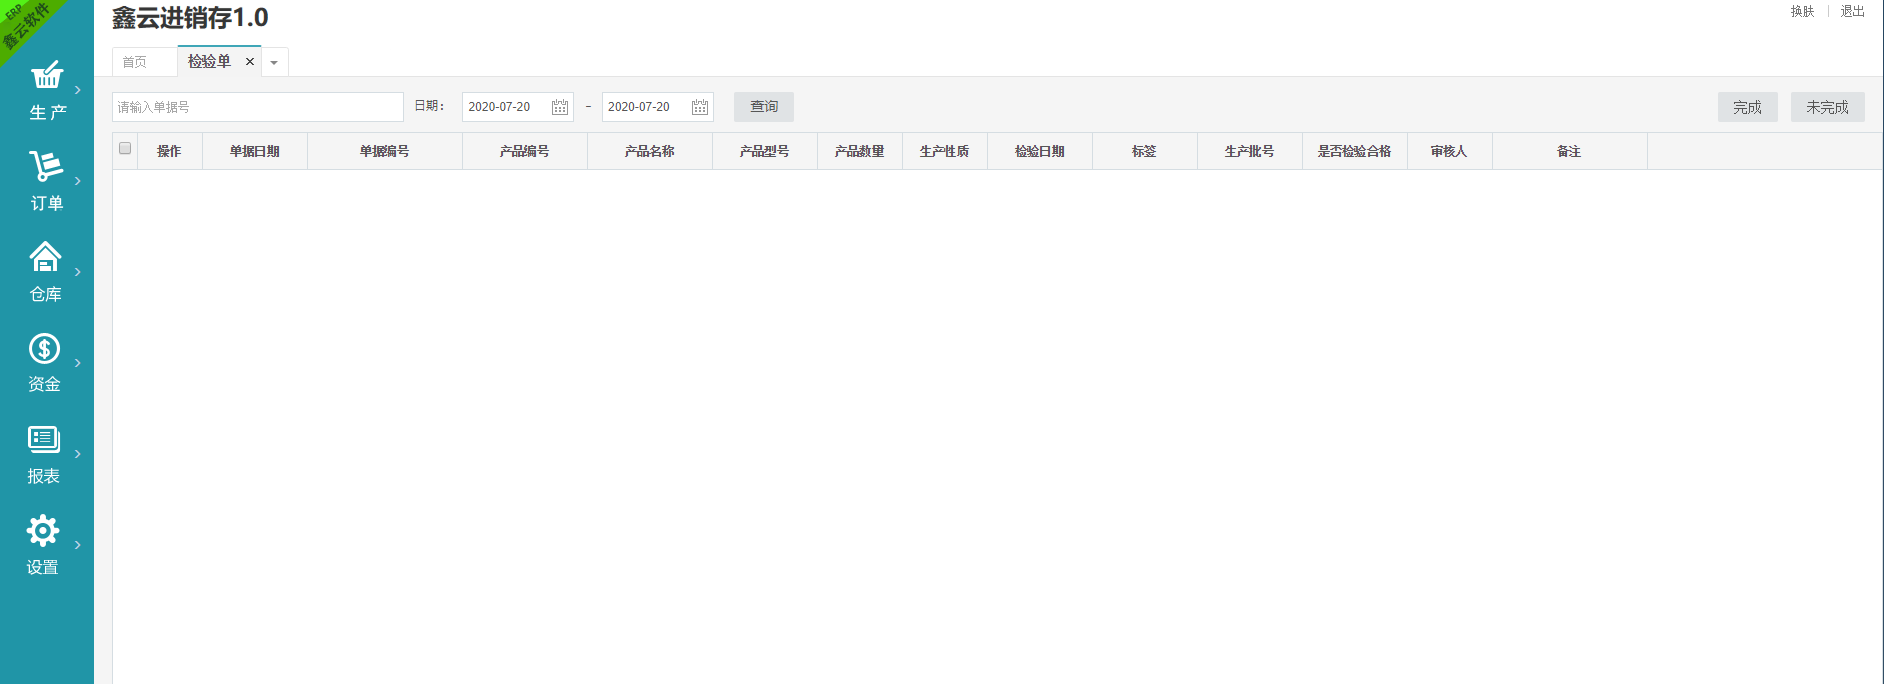Image resolution: width=1884 pixels, height=684 pixels.
Task: Open the 资金 funds dollar icon
Action: [44, 348]
